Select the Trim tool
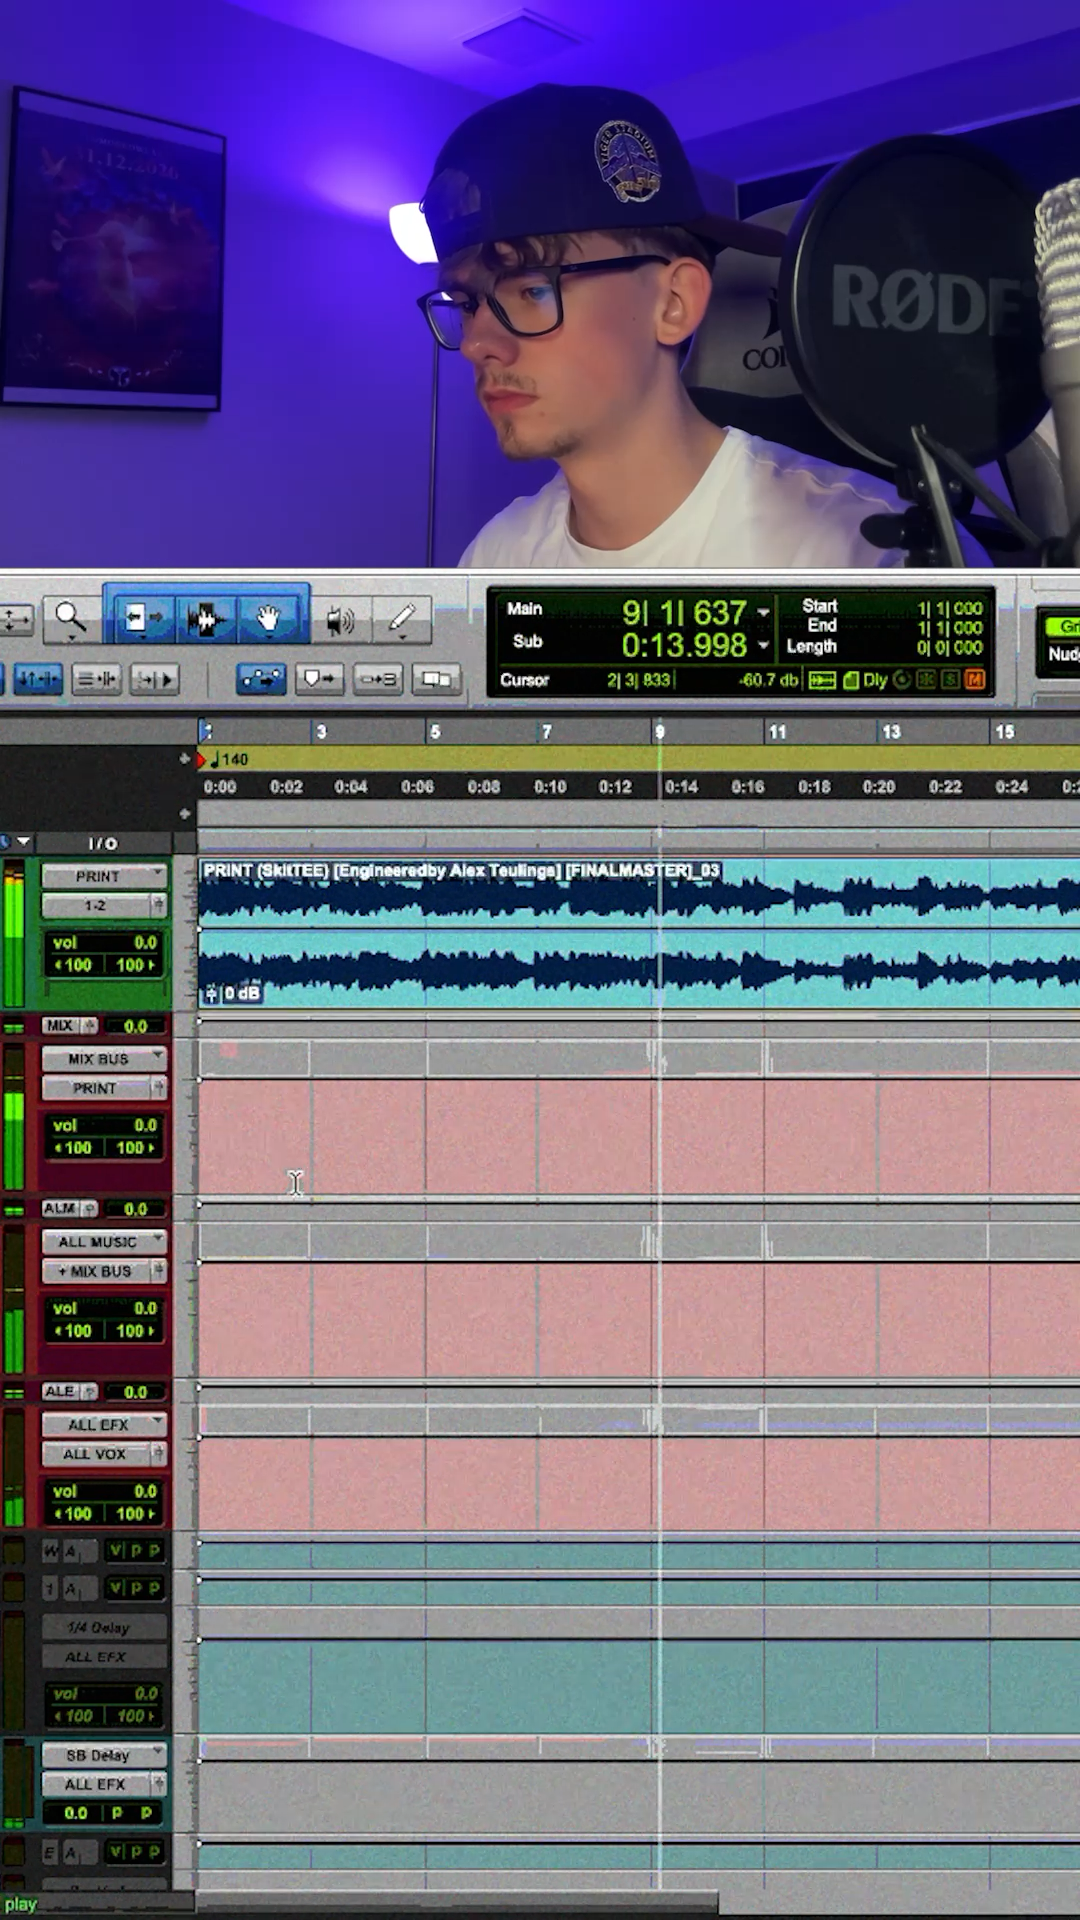Viewport: 1080px width, 1920px height. click(142, 619)
